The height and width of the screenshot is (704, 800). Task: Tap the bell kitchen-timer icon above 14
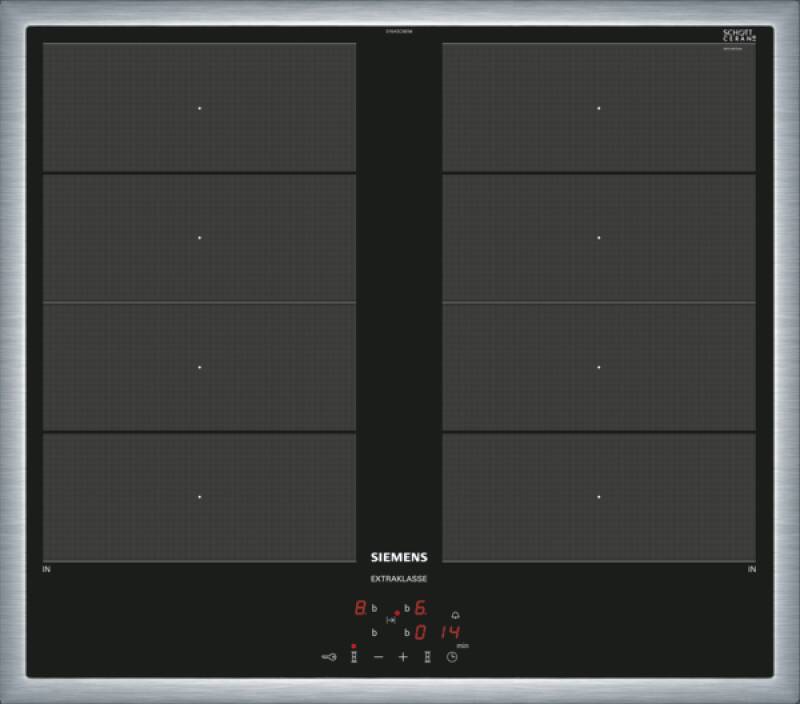455,615
